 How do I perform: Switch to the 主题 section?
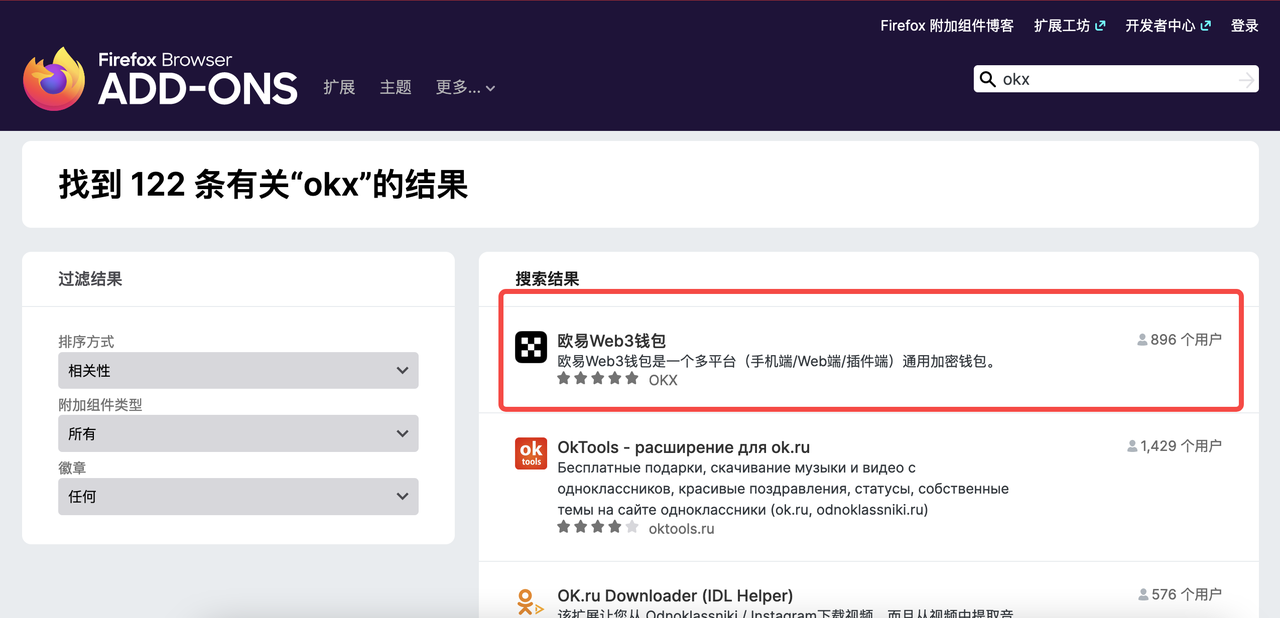(x=396, y=87)
